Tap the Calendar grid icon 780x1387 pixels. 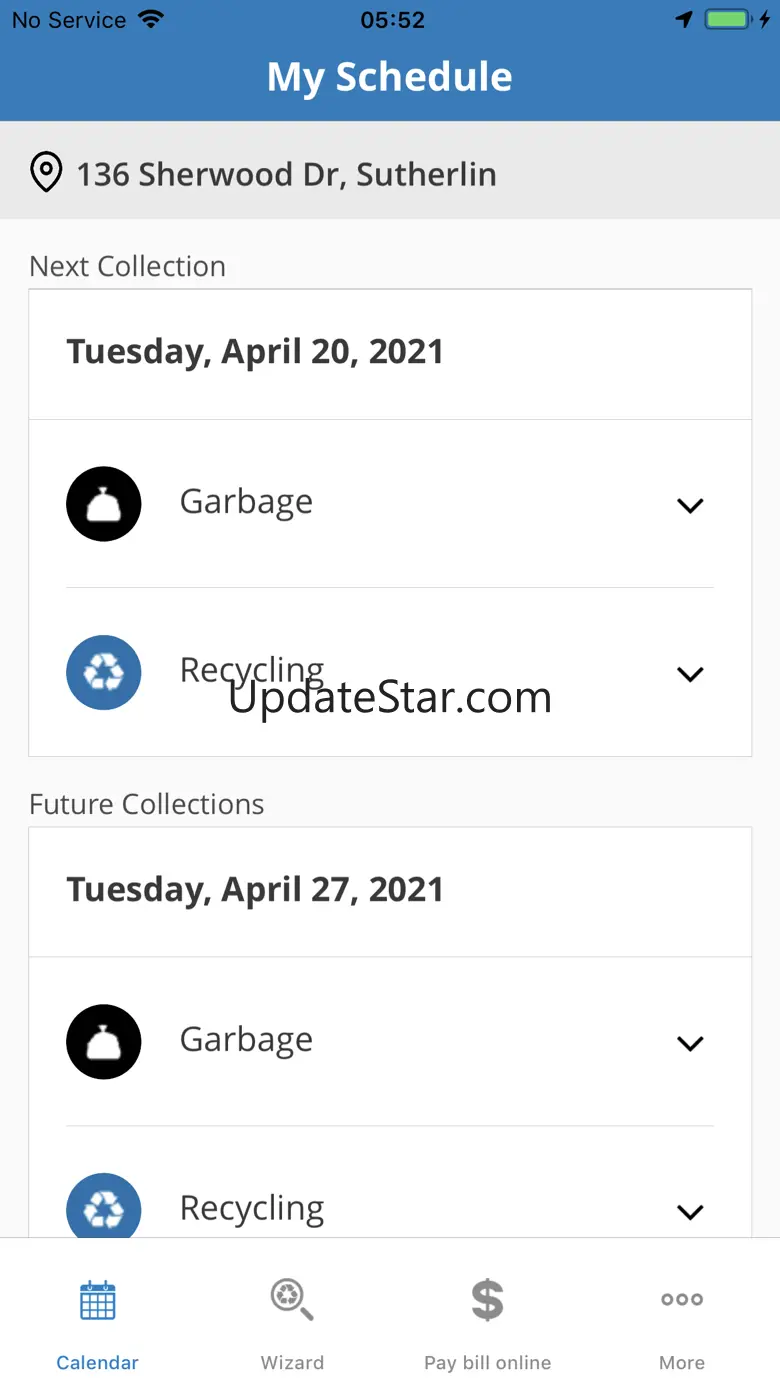tap(98, 1300)
